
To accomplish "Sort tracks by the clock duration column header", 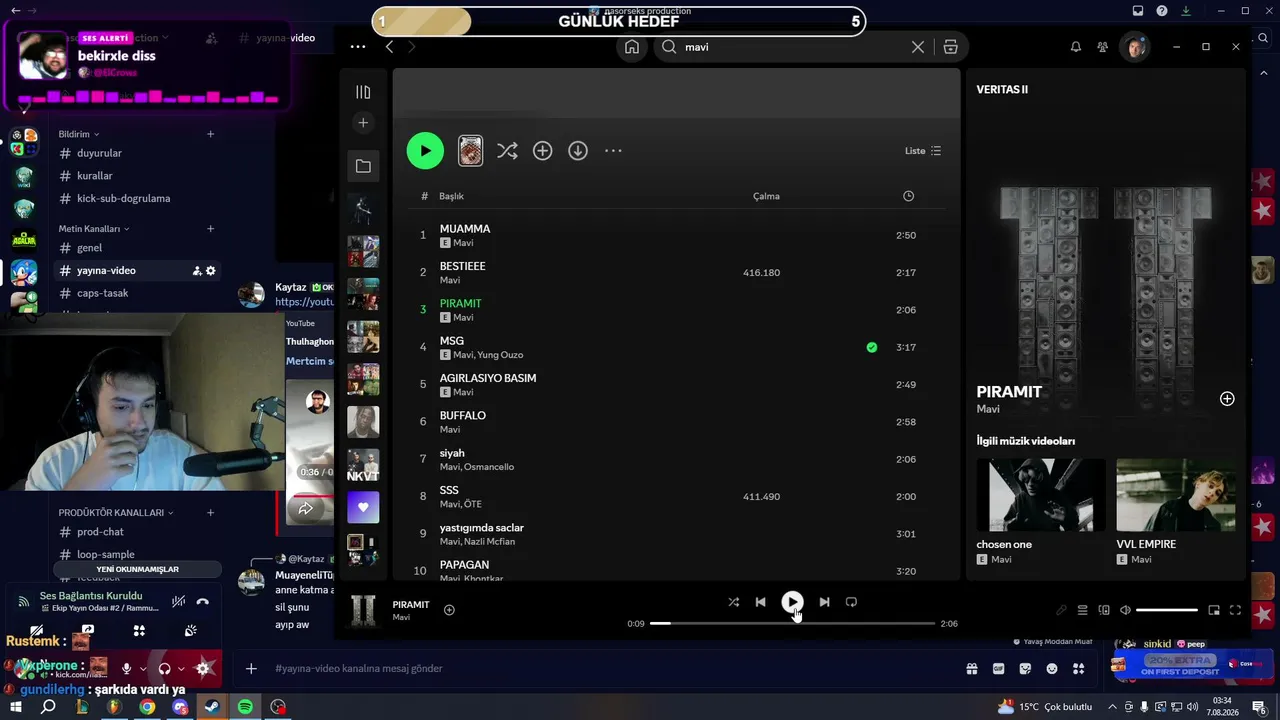I will [x=908, y=196].
